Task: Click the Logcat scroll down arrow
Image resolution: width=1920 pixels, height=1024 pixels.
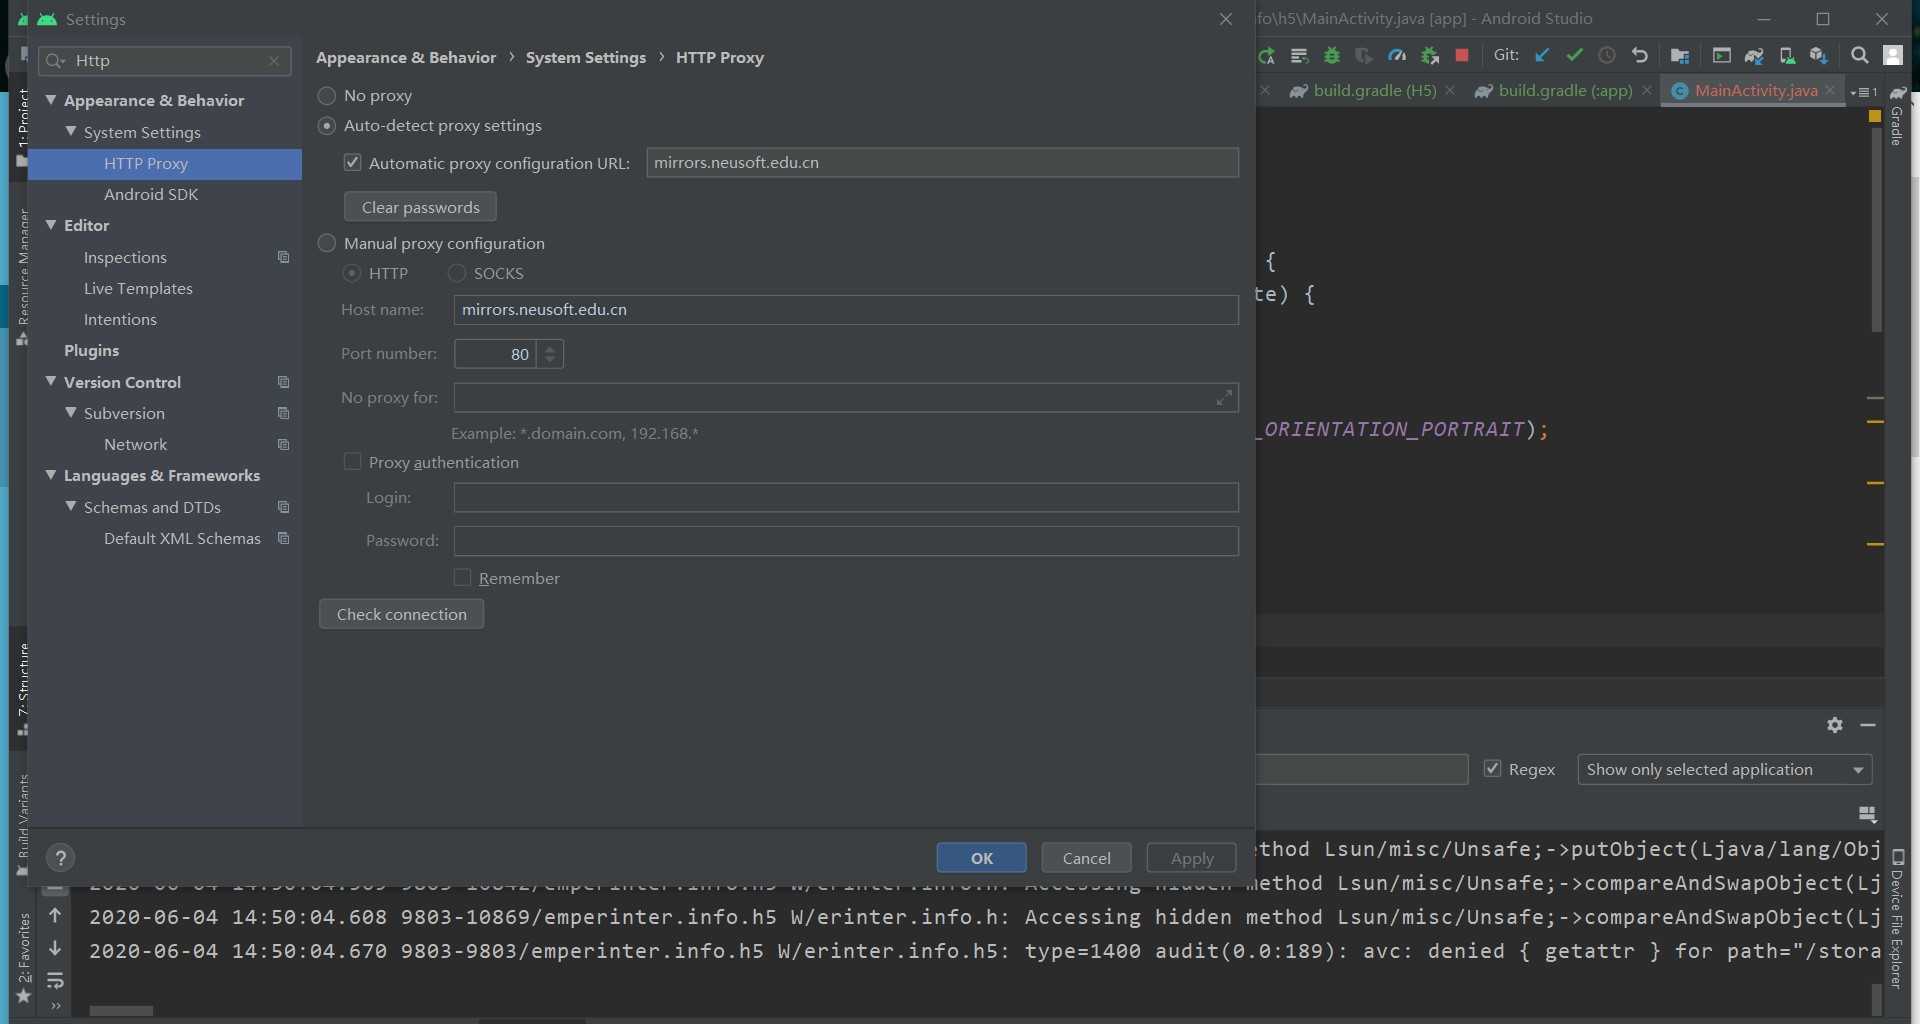Action: pos(55,948)
